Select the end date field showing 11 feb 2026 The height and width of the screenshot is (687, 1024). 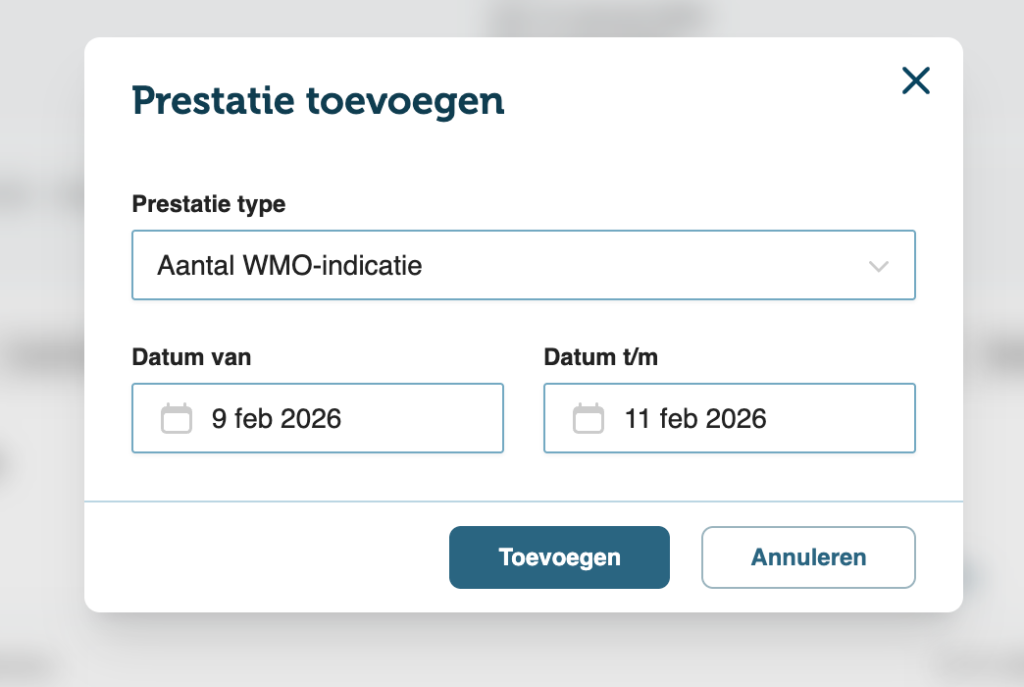[729, 418]
